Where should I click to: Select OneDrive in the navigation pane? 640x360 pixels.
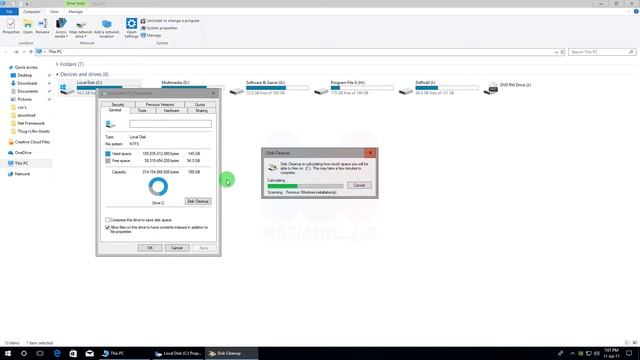[23, 153]
